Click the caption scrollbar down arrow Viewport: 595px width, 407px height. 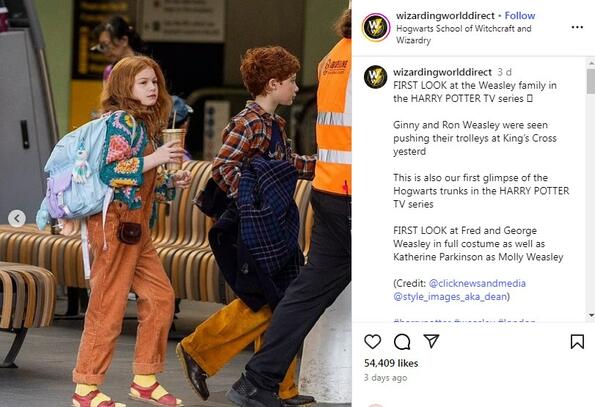tap(591, 315)
